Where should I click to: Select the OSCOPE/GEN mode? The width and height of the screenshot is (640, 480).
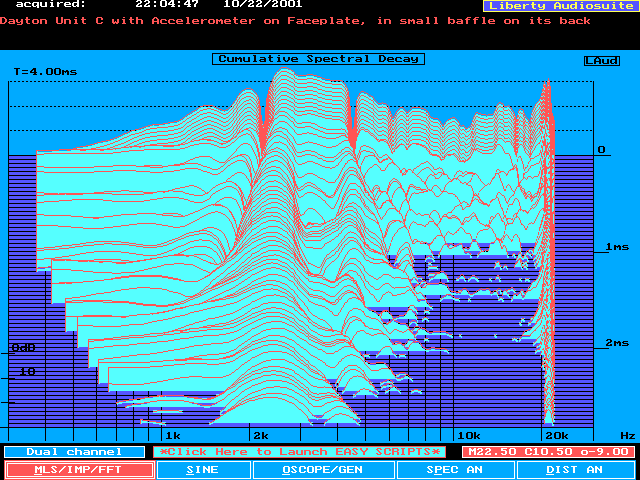323,469
